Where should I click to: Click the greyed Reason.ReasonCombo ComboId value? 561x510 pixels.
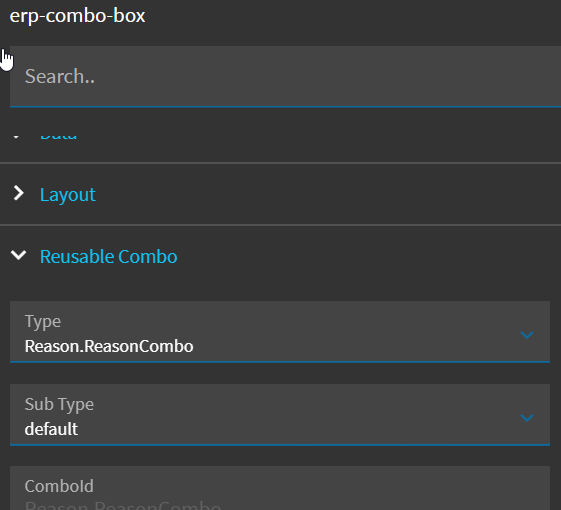pyautogui.click(x=123, y=505)
